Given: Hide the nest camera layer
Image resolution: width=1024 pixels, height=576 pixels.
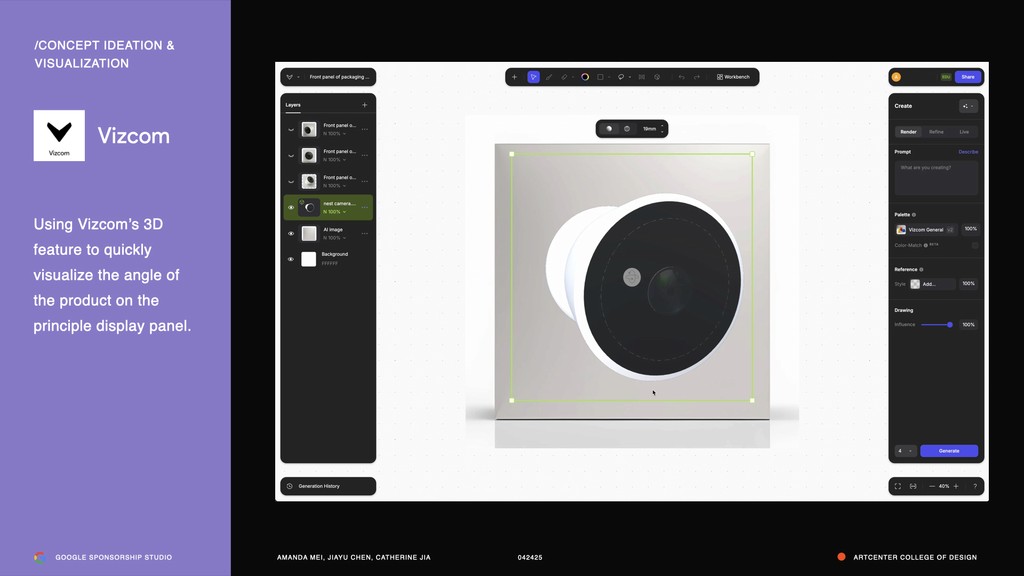Looking at the screenshot, I should 291,208.
